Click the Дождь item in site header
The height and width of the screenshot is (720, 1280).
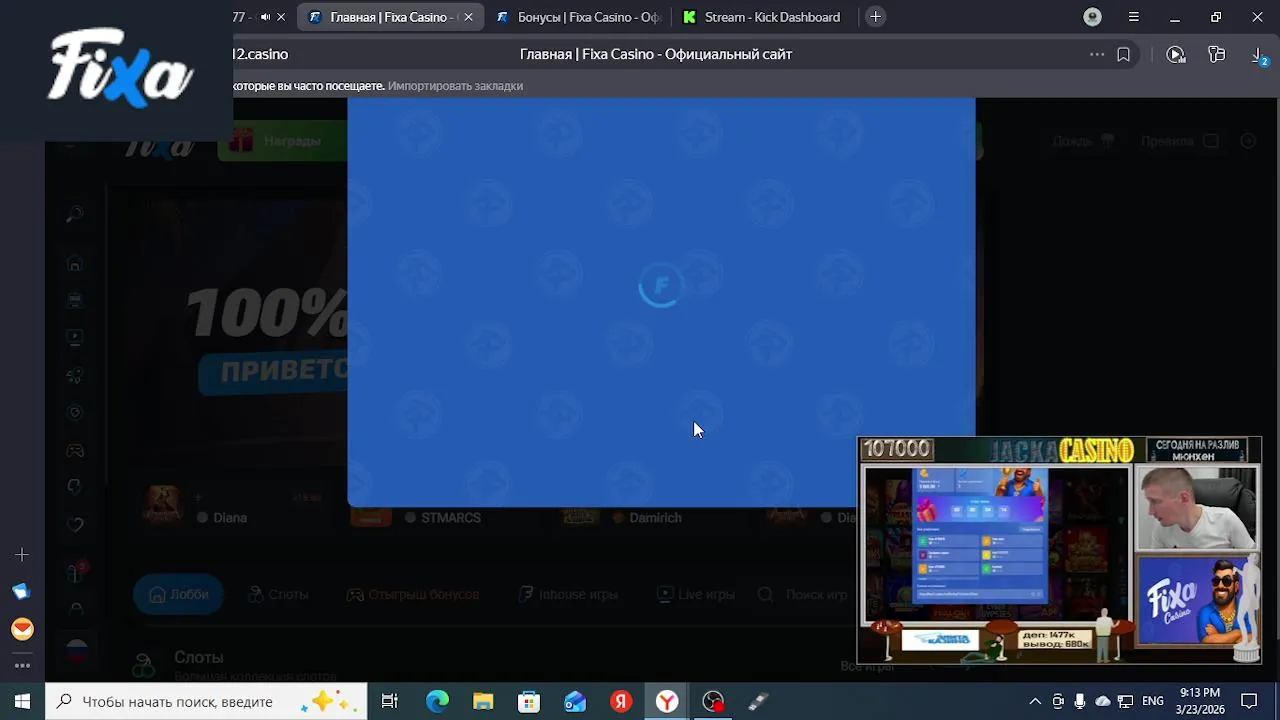coord(1083,141)
